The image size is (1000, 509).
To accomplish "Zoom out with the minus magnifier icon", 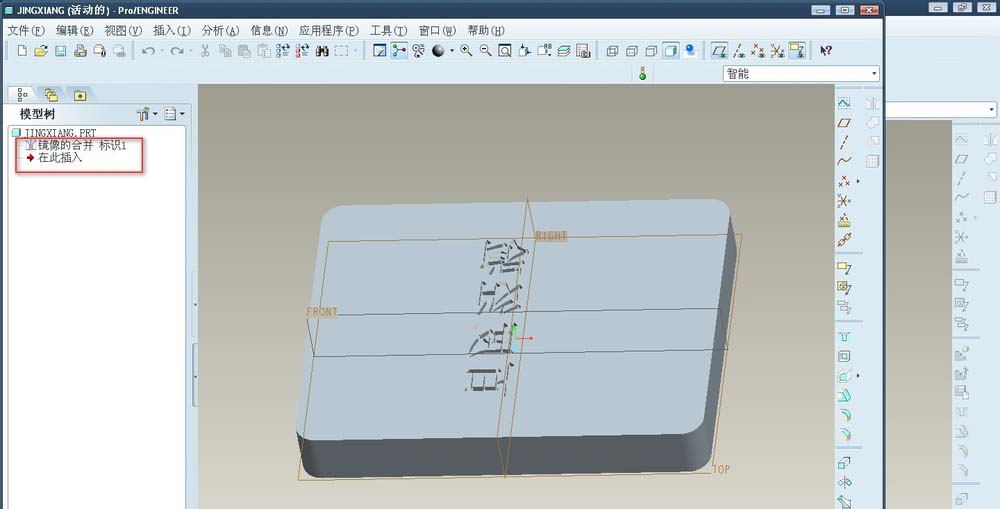I will [x=485, y=51].
